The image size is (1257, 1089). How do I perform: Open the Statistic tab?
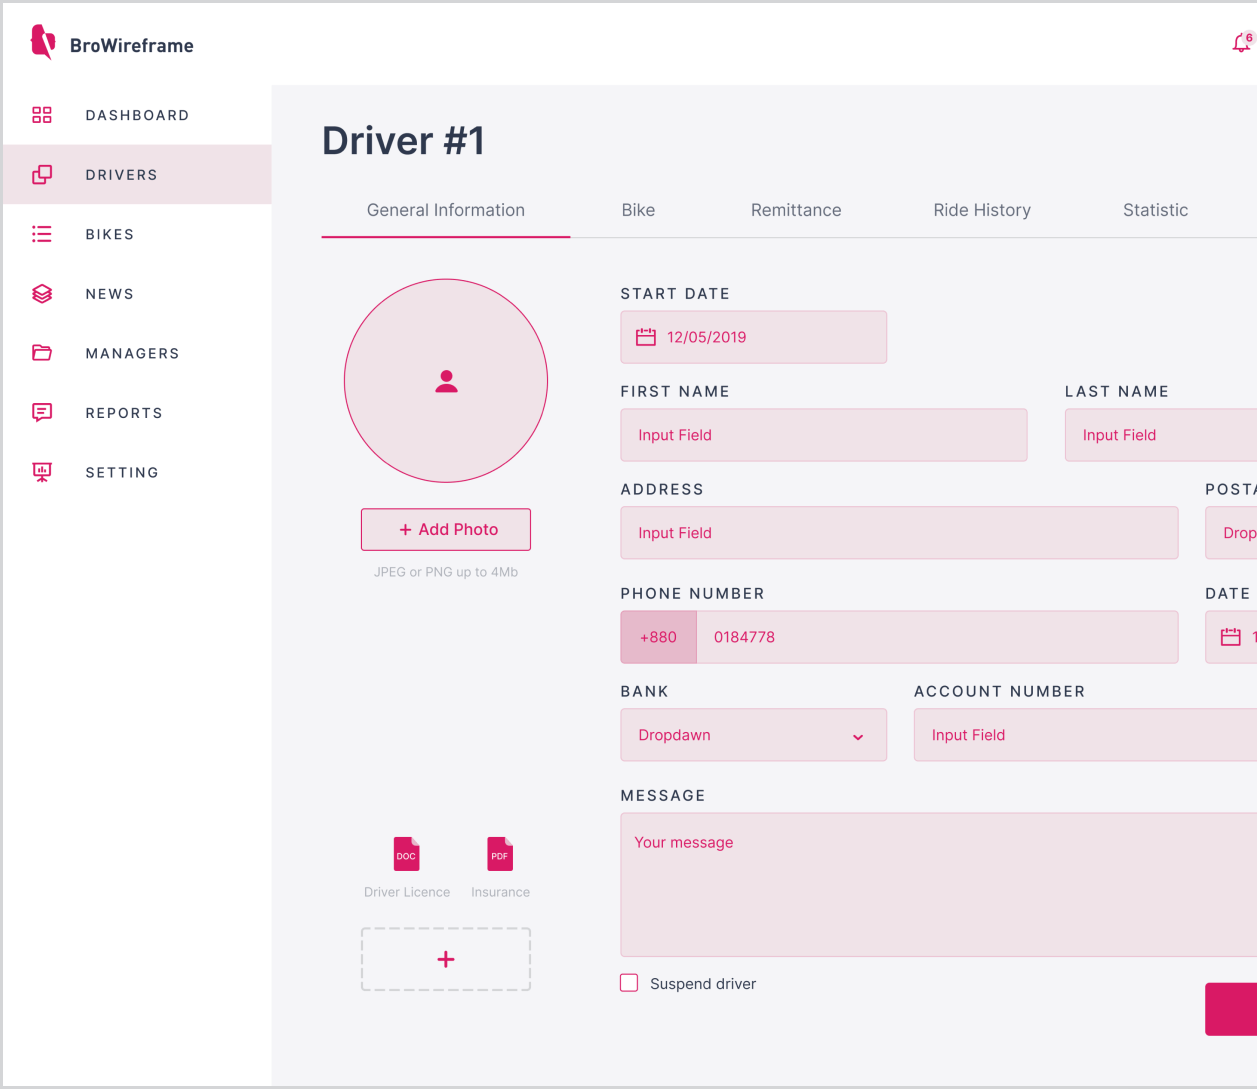[1155, 210]
